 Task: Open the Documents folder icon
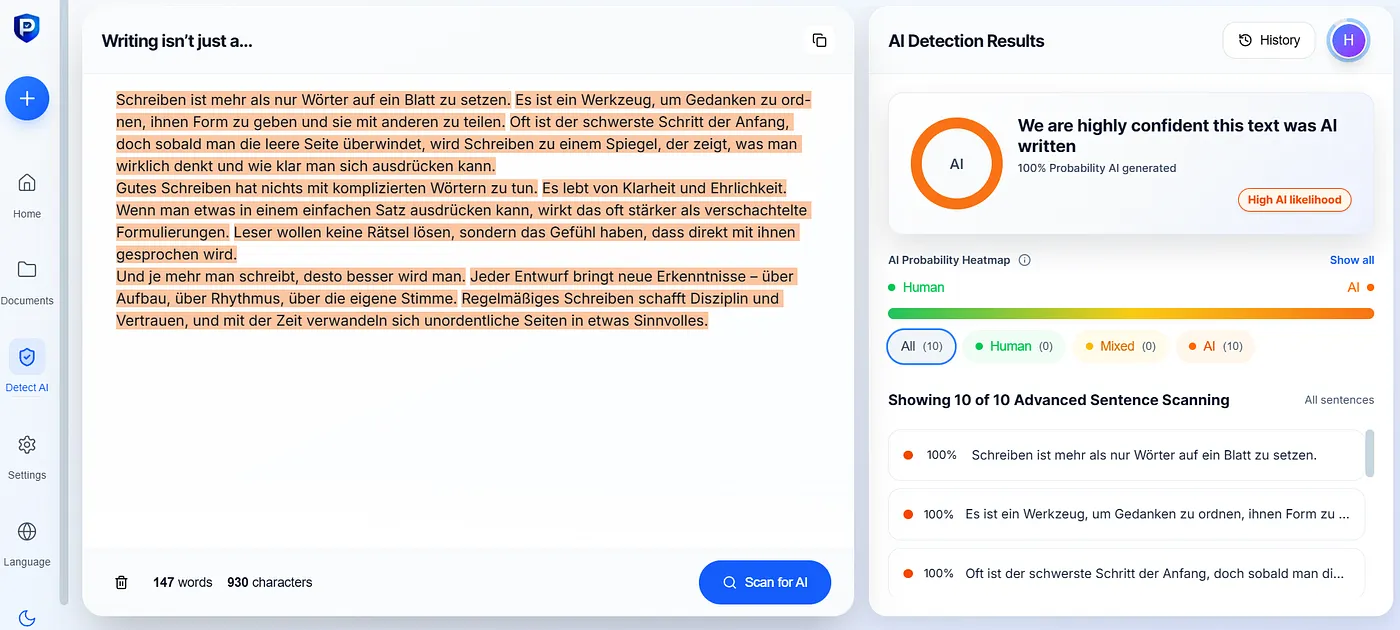pos(27,269)
